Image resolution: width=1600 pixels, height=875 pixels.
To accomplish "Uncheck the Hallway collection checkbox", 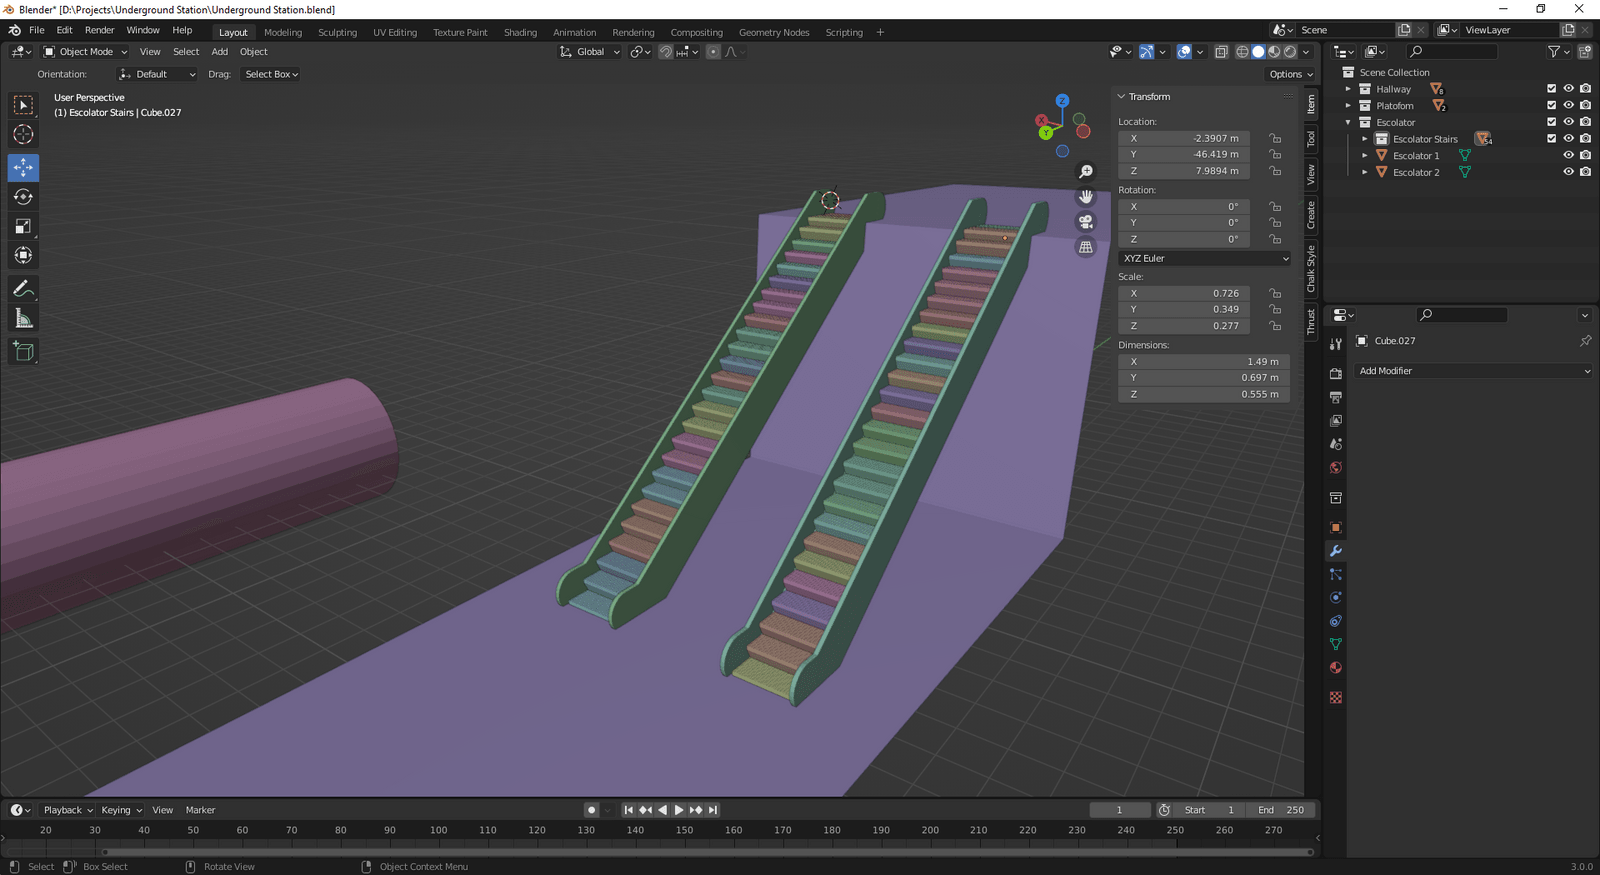I will [1551, 89].
